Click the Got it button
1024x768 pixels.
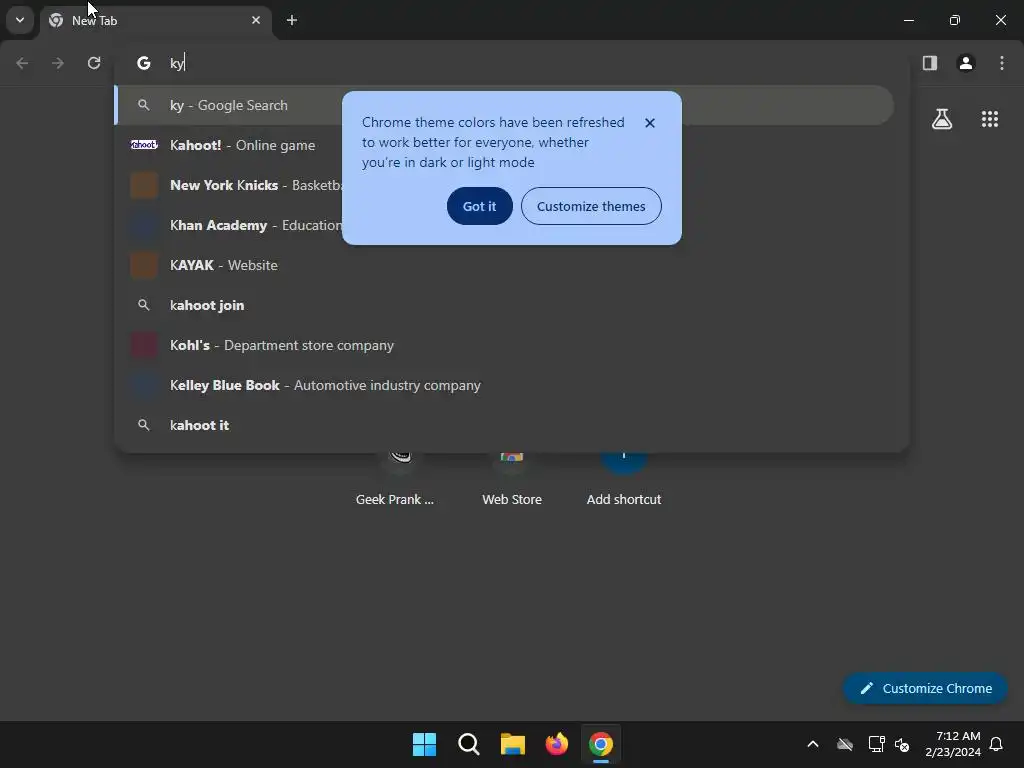pos(479,206)
